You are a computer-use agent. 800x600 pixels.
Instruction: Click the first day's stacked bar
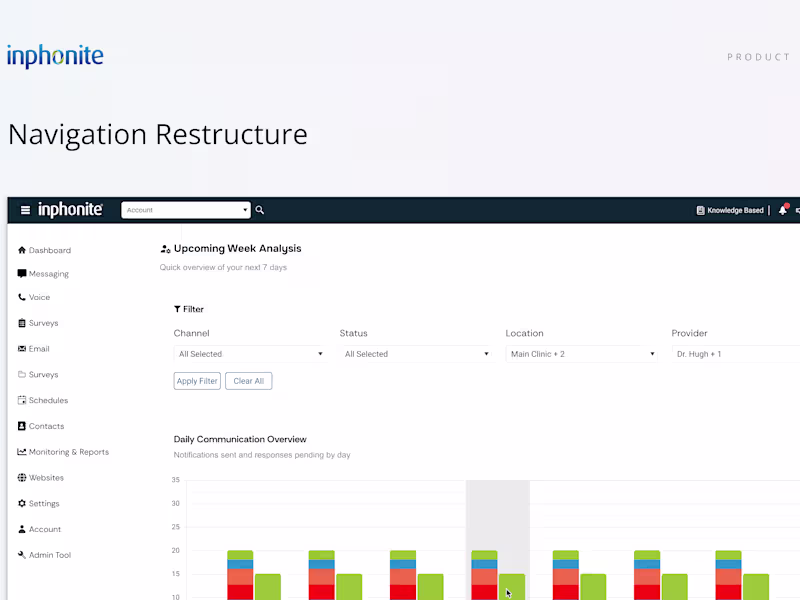pyautogui.click(x=240, y=574)
